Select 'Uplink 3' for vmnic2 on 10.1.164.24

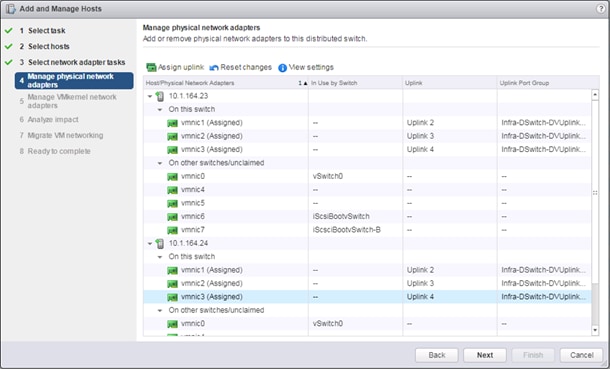click(x=420, y=283)
